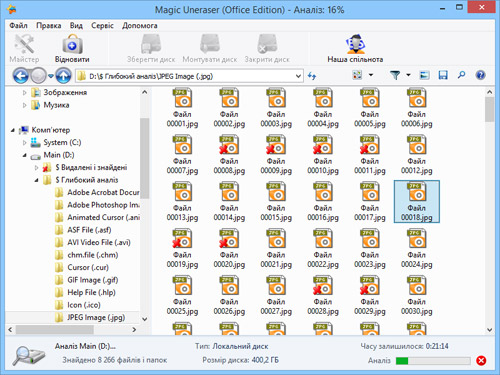This screenshot has height=375, width=500.
Task: Click the Up one level arrow
Action: point(63,76)
